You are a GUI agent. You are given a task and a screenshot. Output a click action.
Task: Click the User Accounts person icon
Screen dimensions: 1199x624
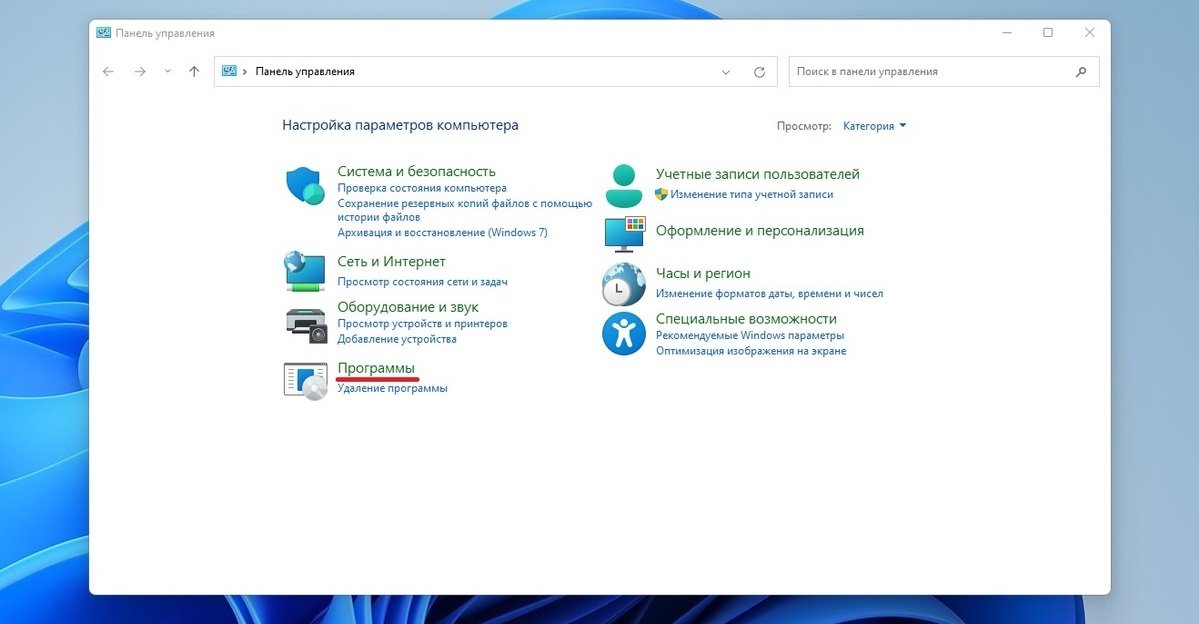point(624,186)
